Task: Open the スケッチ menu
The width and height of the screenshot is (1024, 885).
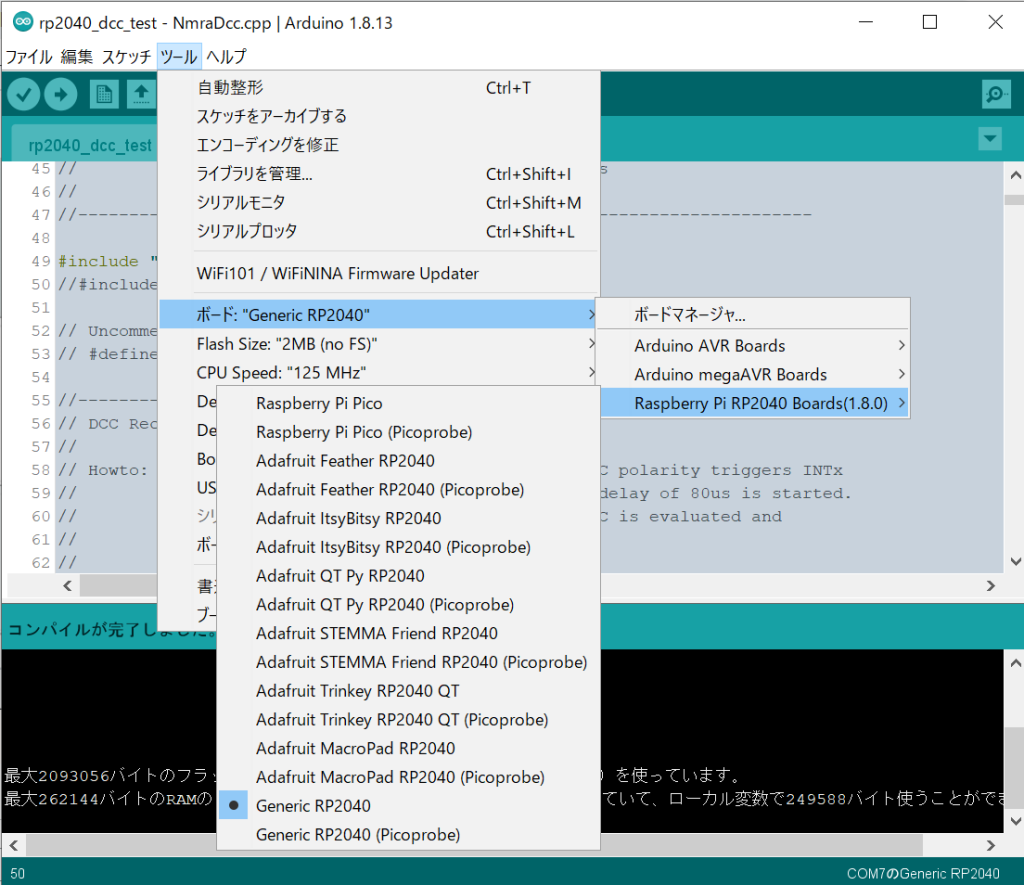Action: coord(126,57)
